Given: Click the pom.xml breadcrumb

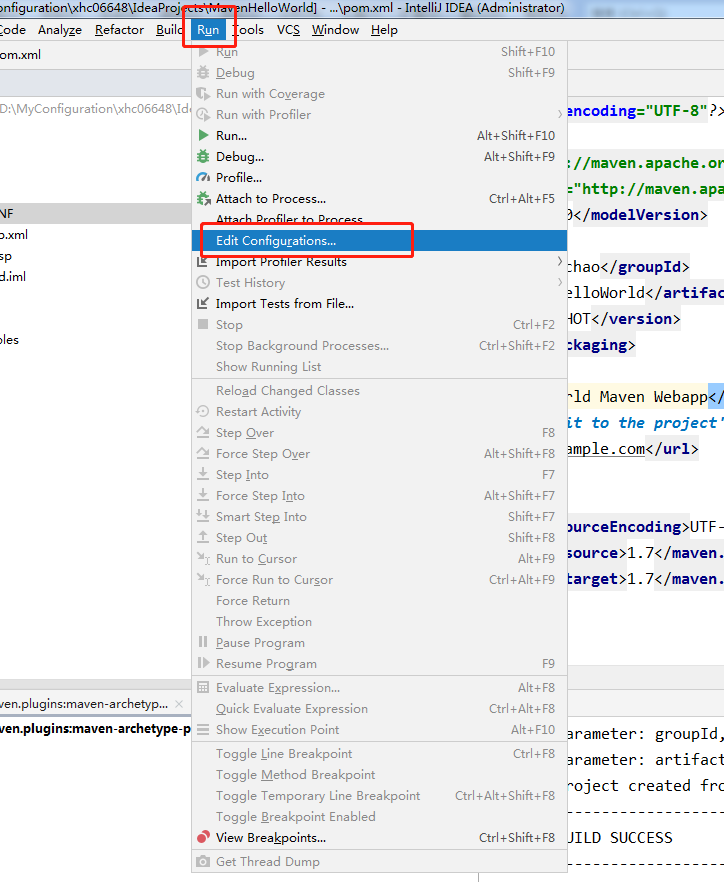Looking at the screenshot, I should 21,55.
